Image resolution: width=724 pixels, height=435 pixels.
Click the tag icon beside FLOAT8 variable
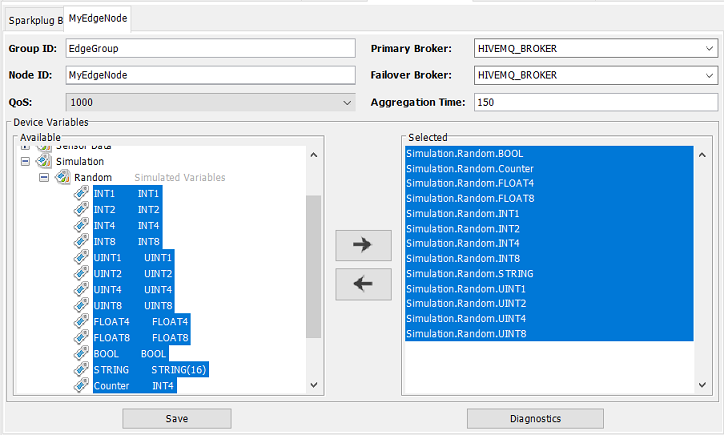[x=82, y=337]
